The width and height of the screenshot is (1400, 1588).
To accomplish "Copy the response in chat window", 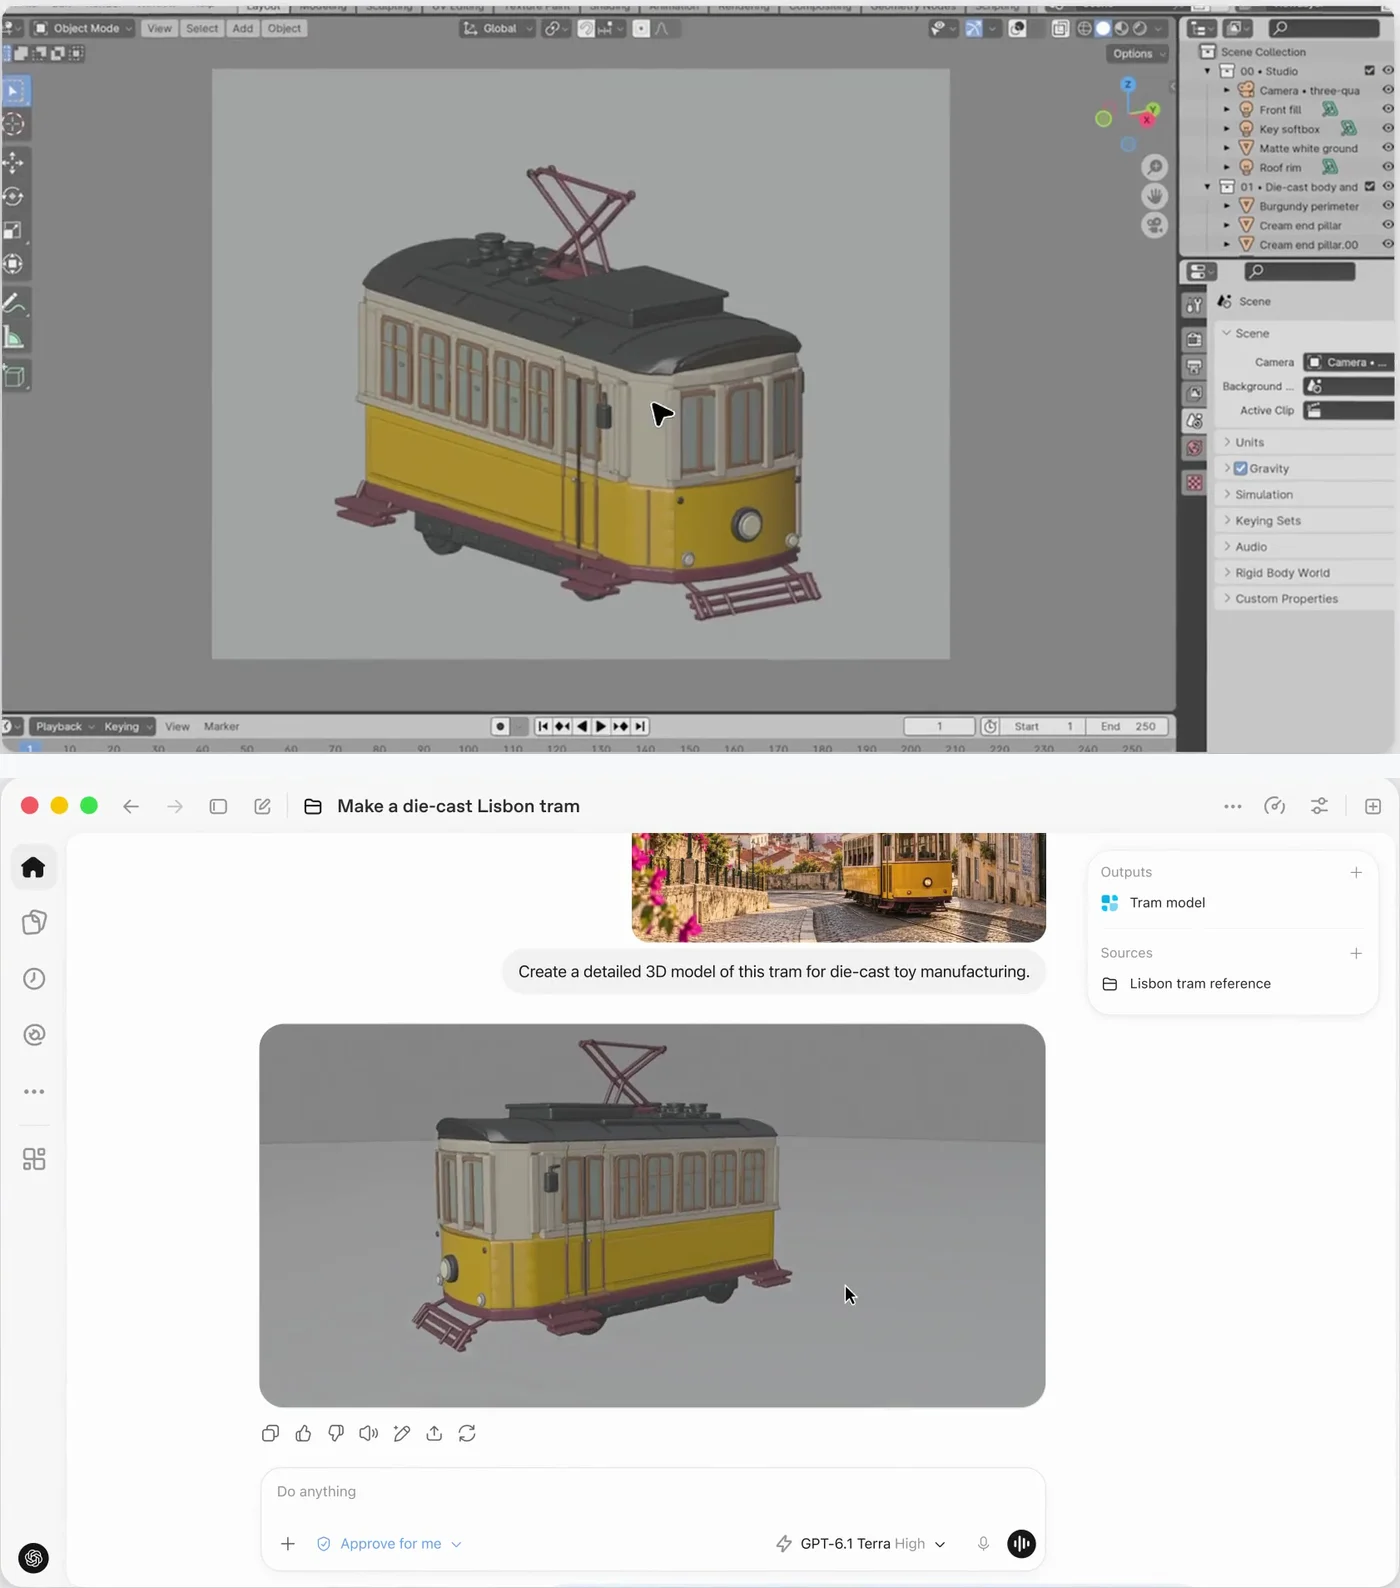I will (x=270, y=1433).
